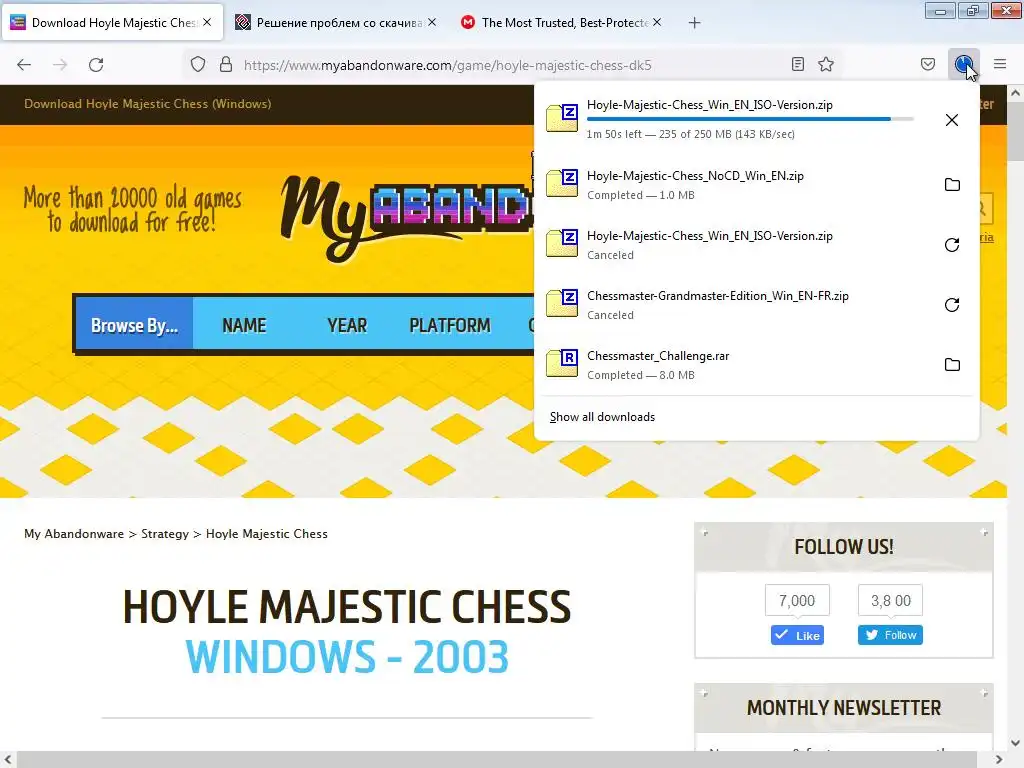
Task: Open Strategy breadcrumb link
Action: [165, 534]
